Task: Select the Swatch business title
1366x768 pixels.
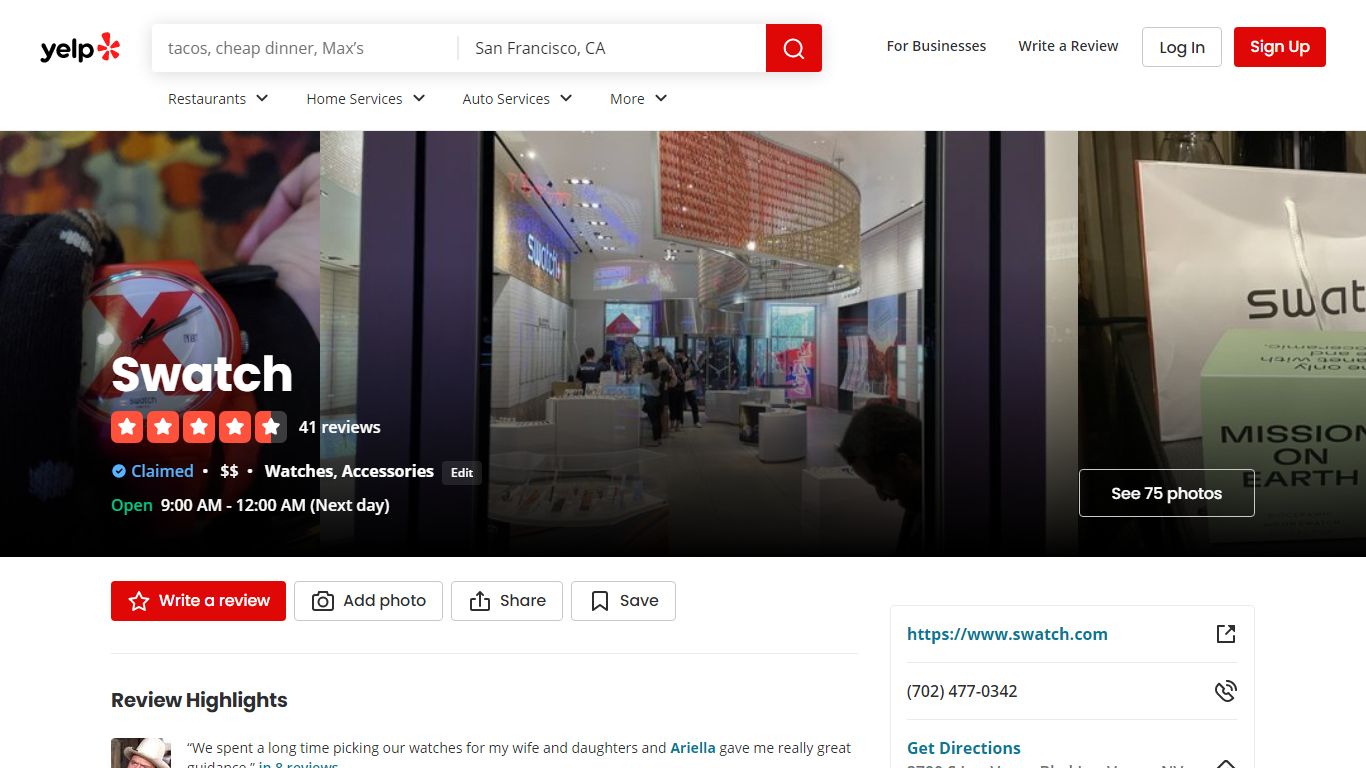Action: point(202,374)
